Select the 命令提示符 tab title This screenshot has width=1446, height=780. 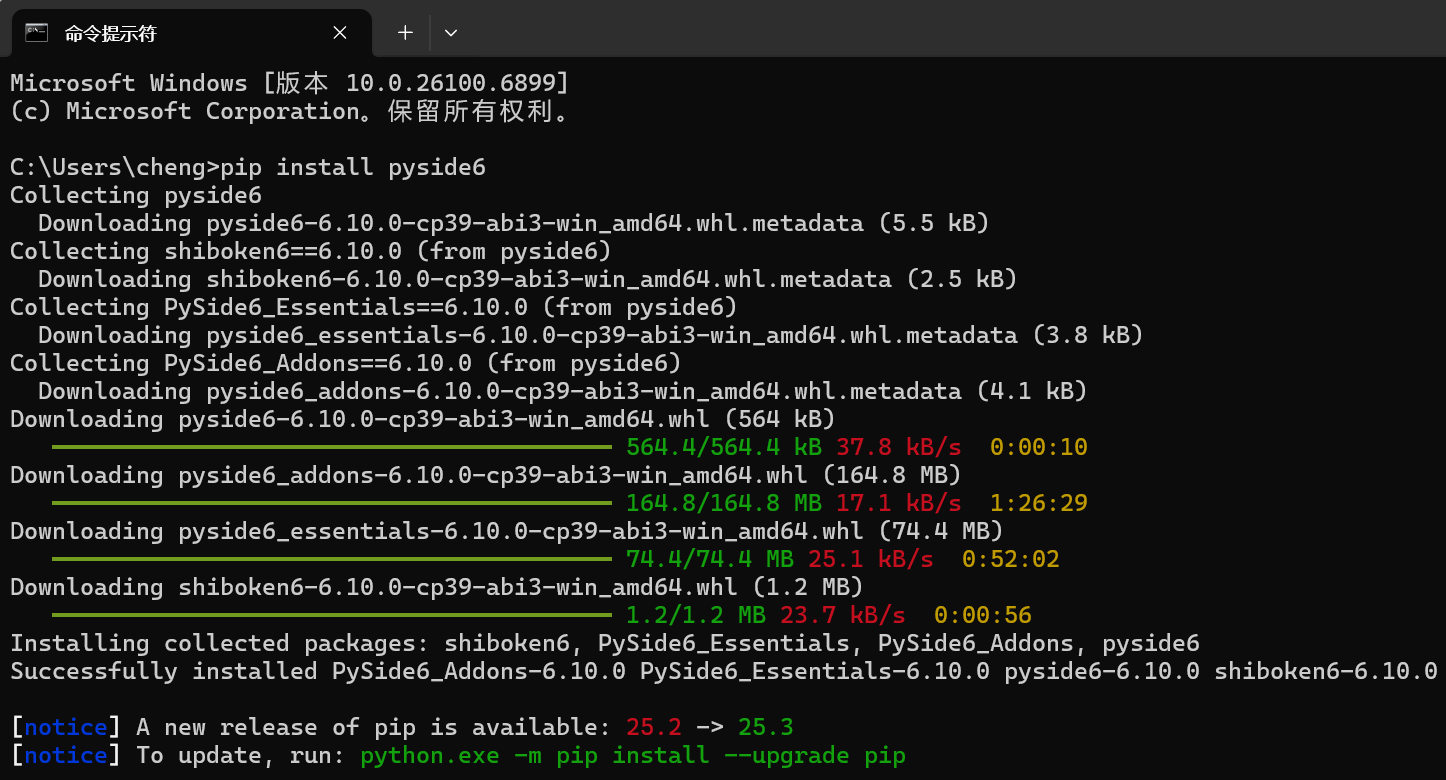(x=111, y=33)
